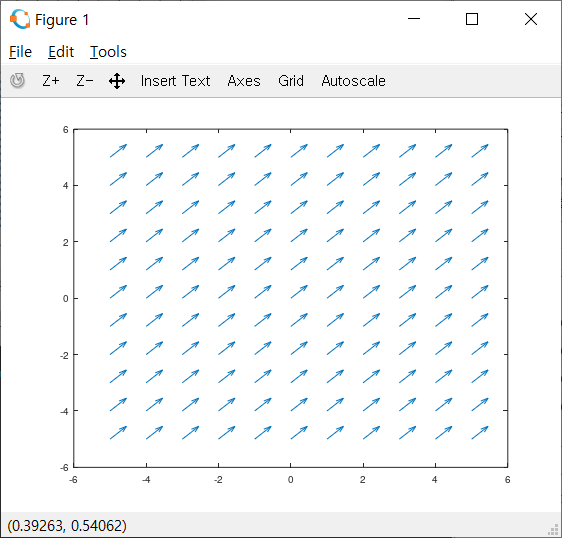
Task: Open the Tools menu
Action: [x=108, y=52]
